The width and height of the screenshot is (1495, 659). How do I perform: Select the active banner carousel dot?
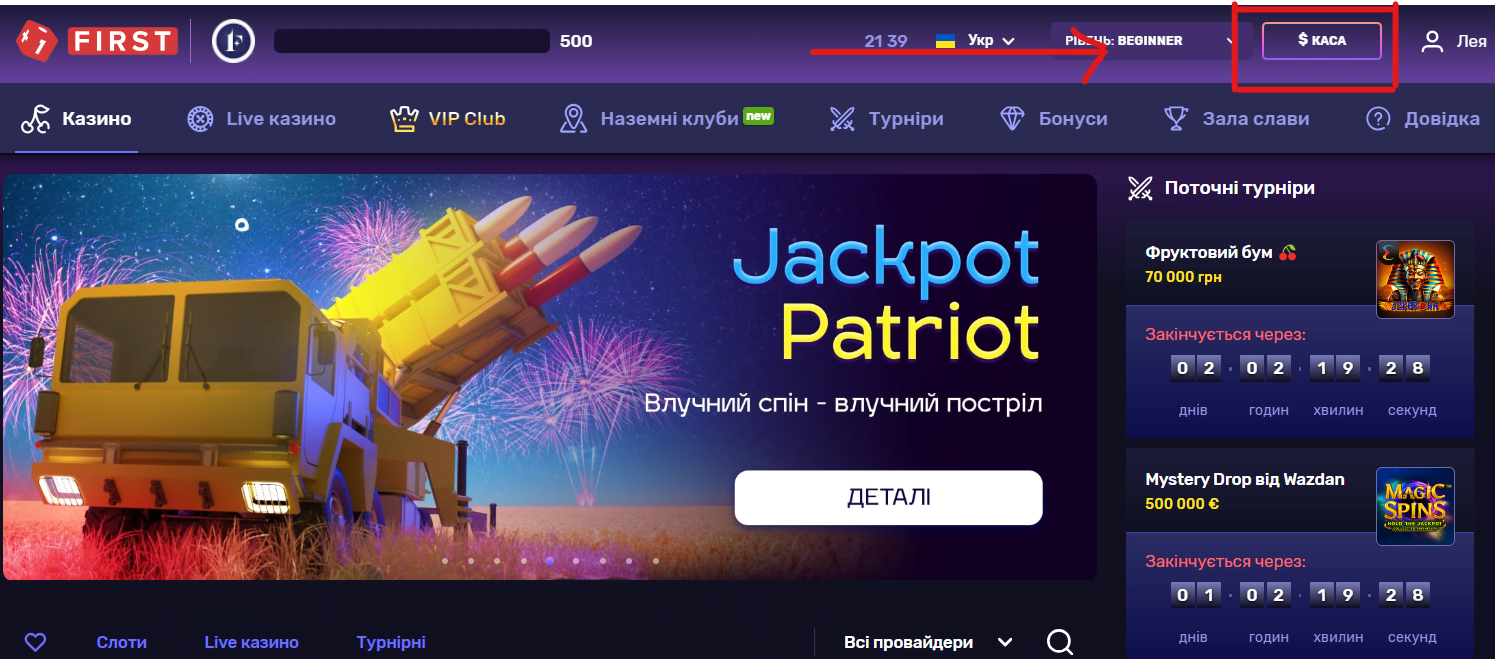pyautogui.click(x=550, y=561)
